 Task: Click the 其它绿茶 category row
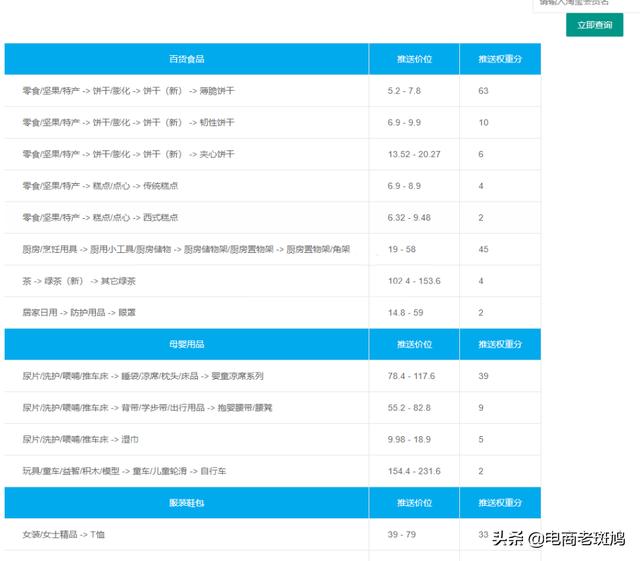(x=273, y=281)
